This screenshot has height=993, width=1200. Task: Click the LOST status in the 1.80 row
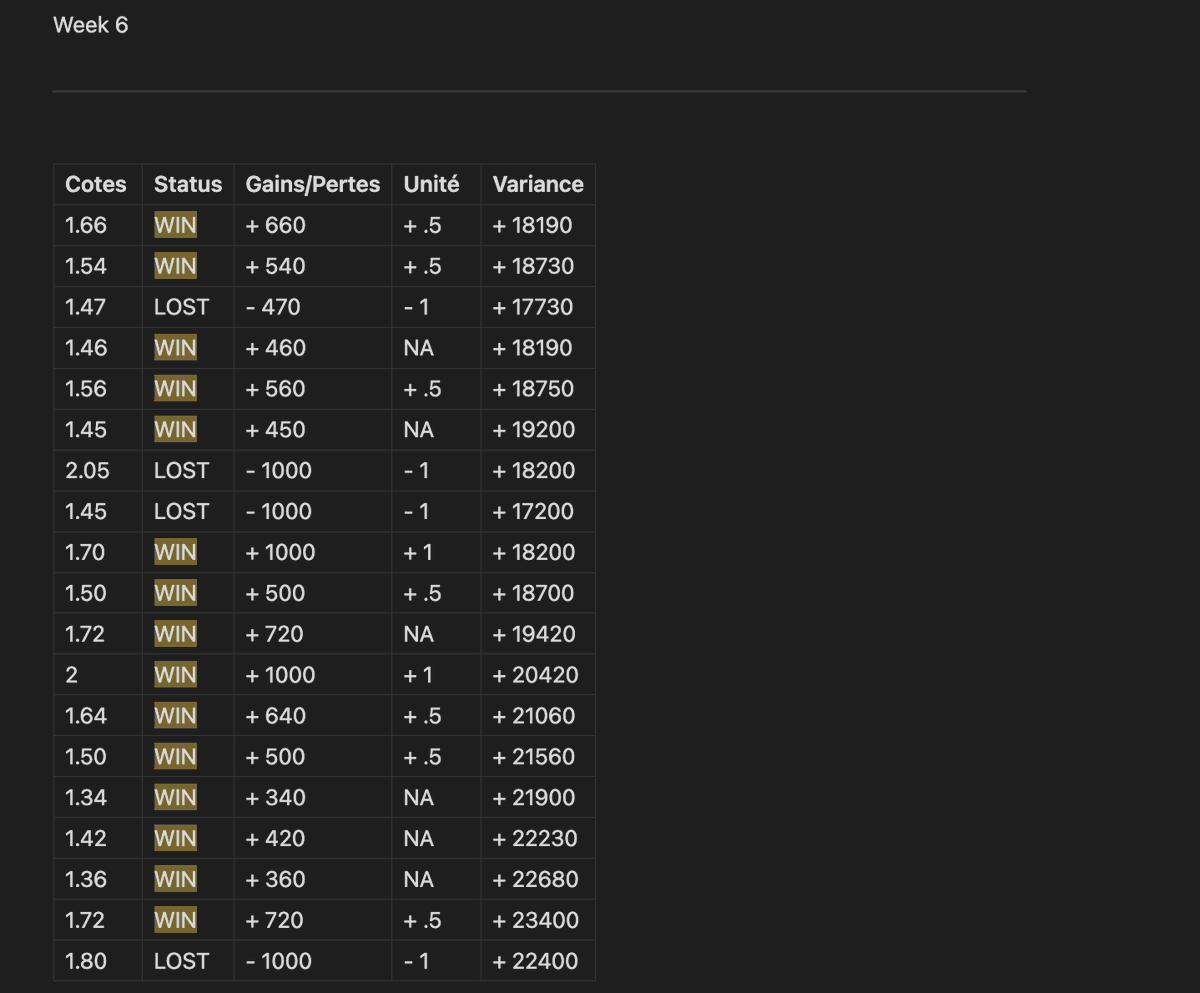click(x=182, y=961)
